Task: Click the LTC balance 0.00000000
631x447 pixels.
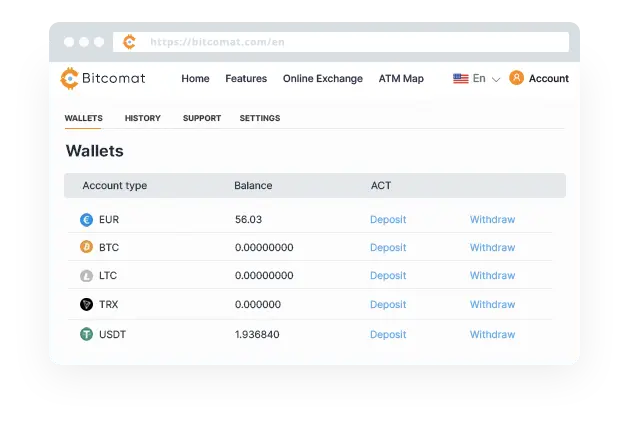Action: 264,276
